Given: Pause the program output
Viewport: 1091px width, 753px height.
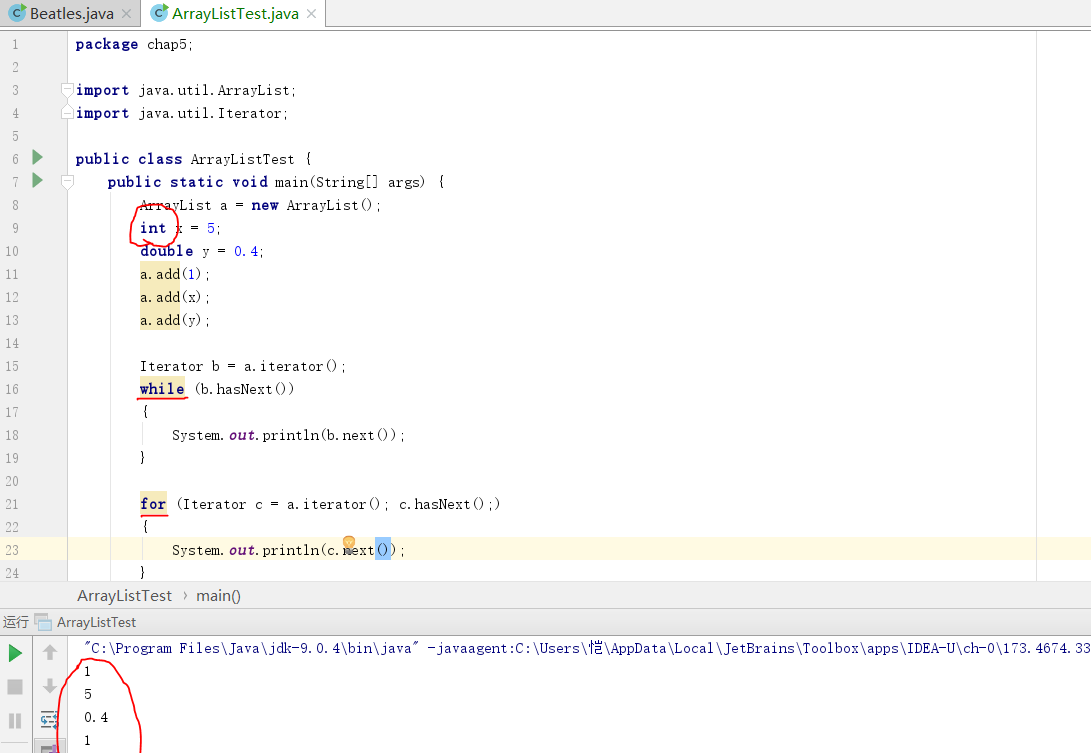Looking at the screenshot, I should [15, 720].
